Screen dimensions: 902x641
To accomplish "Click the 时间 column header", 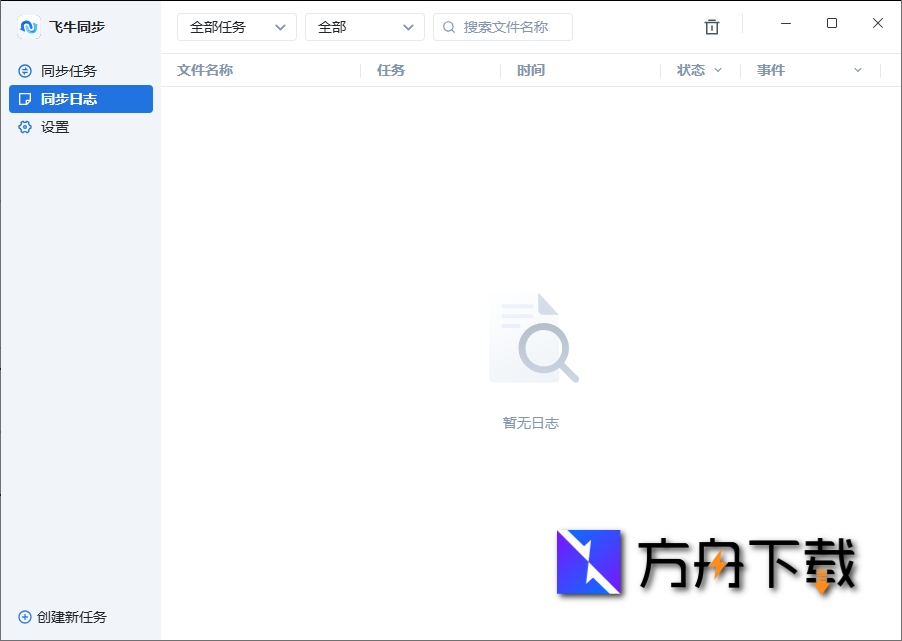I will click(x=531, y=70).
